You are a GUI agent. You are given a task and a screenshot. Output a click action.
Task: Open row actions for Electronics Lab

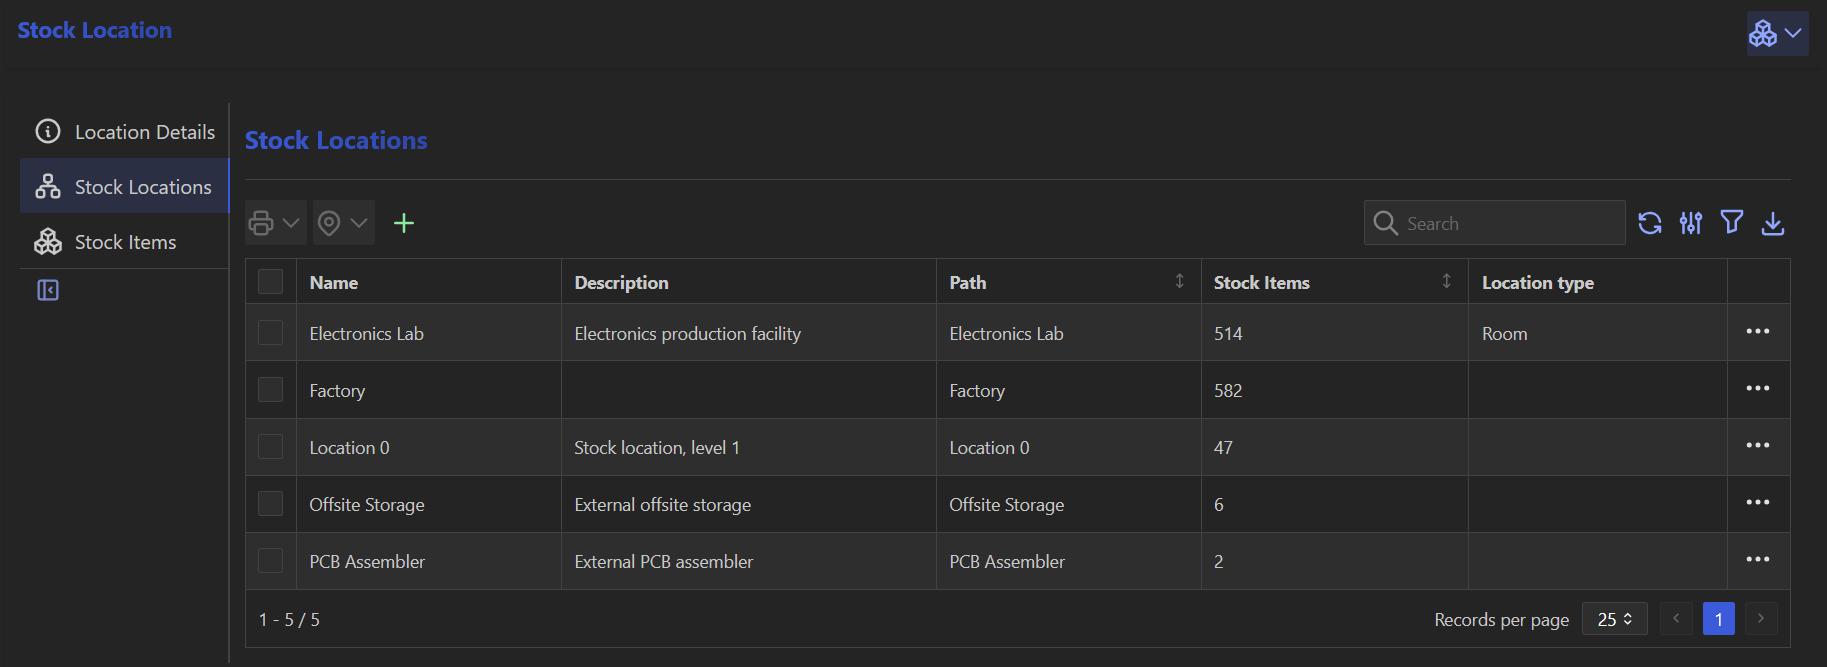pyautogui.click(x=1758, y=332)
